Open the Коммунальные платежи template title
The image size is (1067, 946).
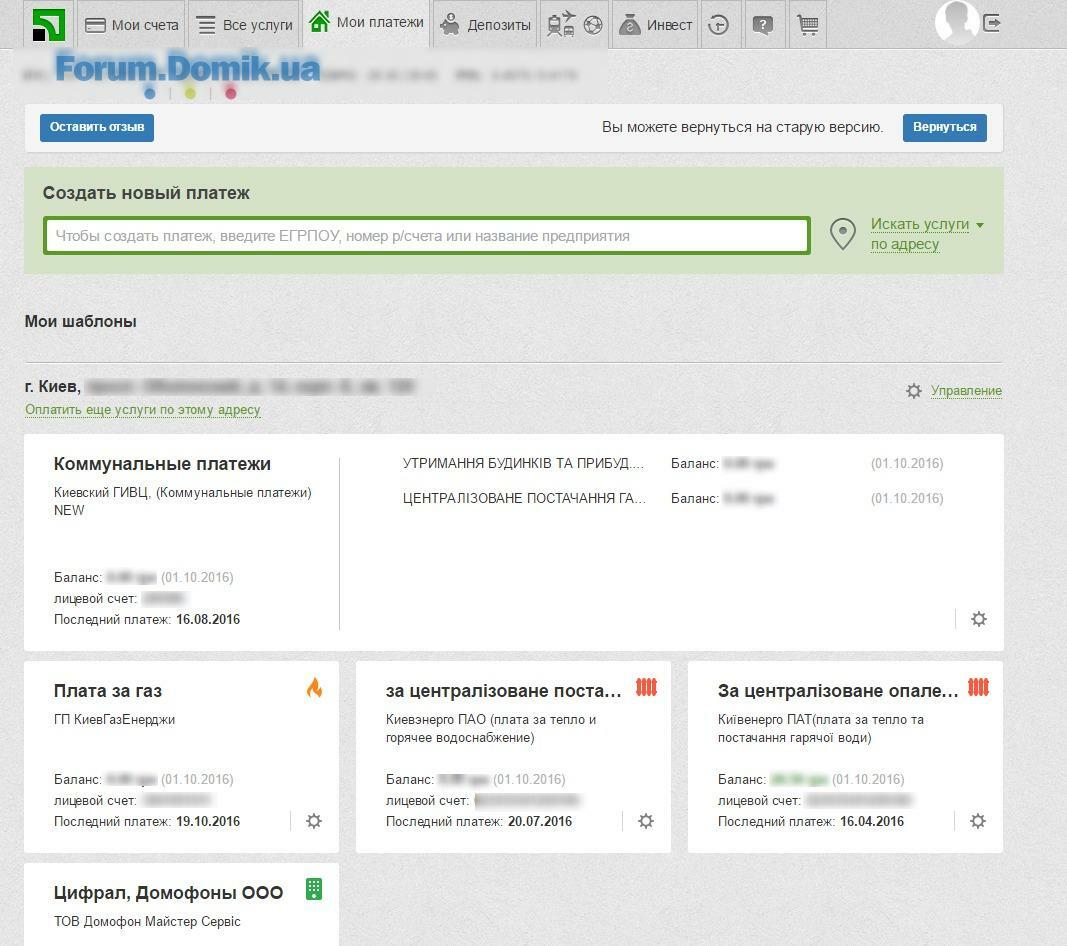click(x=162, y=464)
